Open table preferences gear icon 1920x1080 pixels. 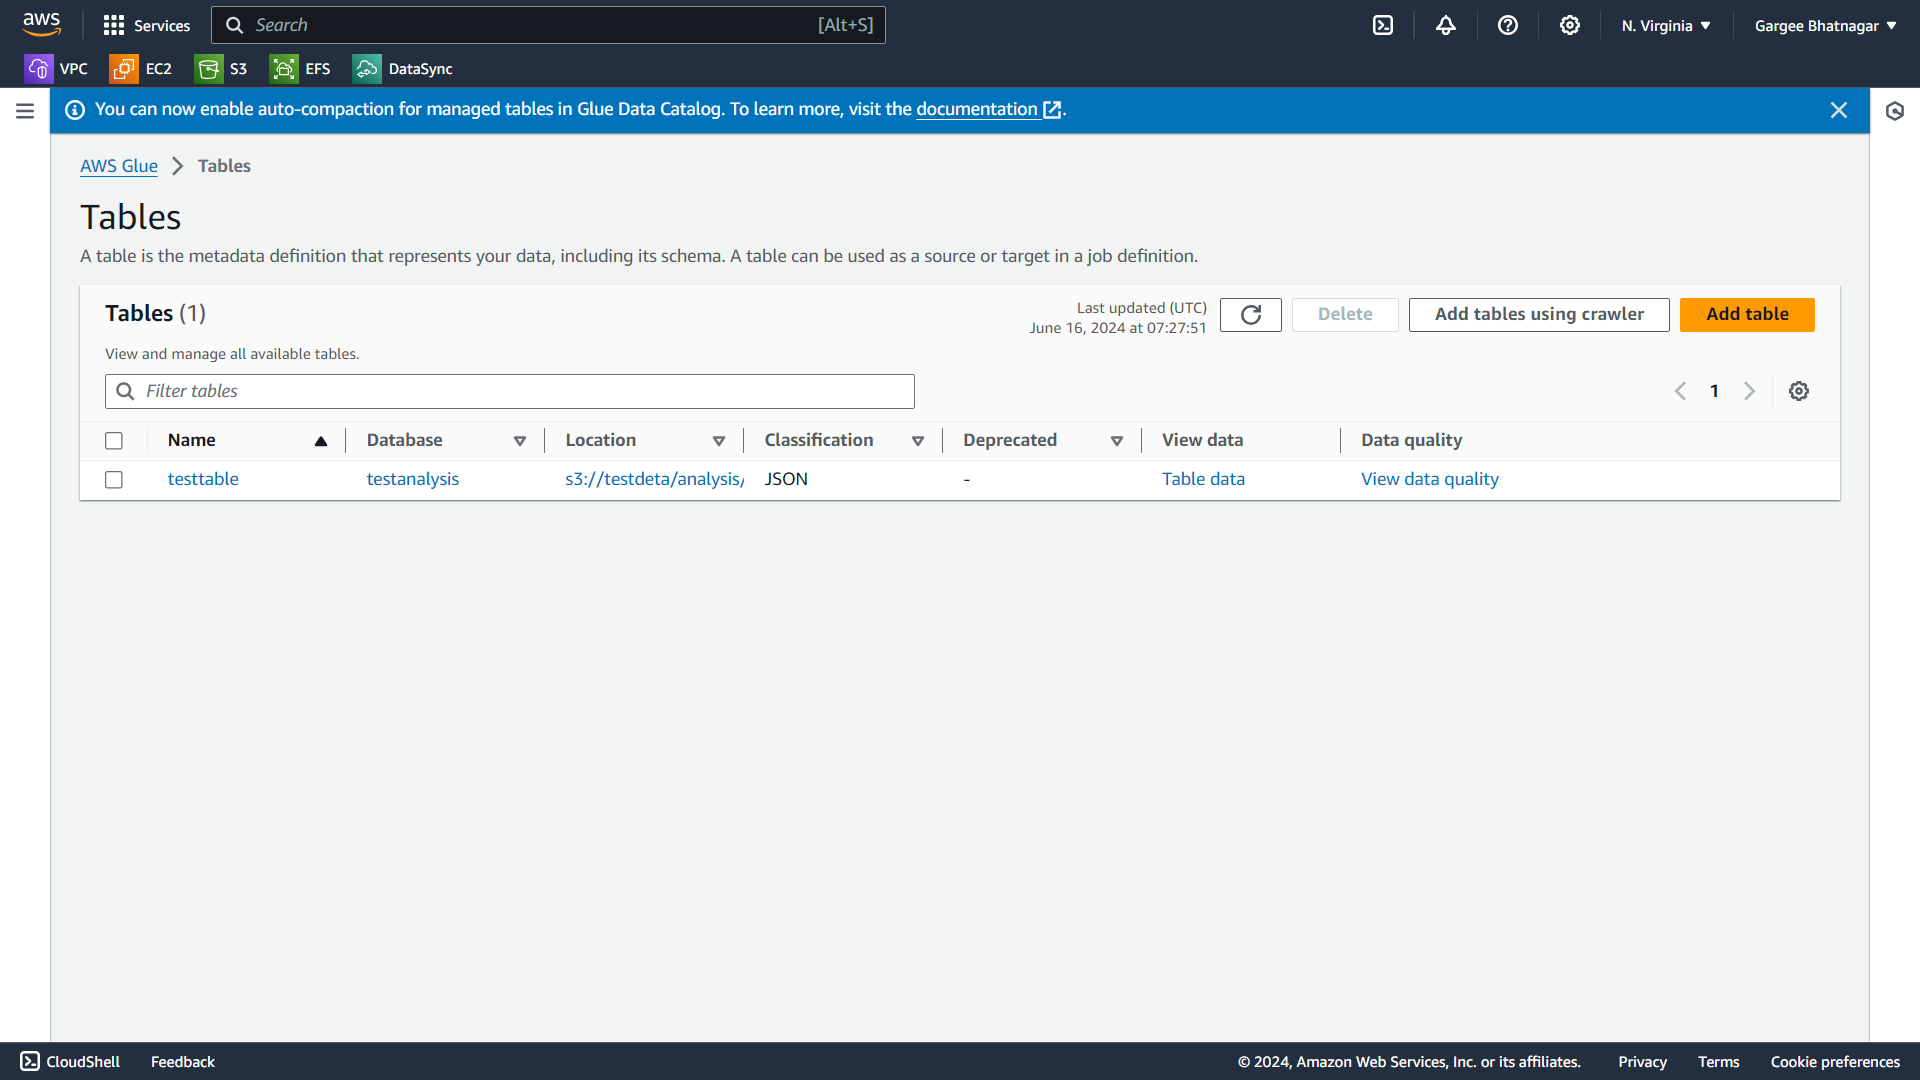[x=1799, y=391]
